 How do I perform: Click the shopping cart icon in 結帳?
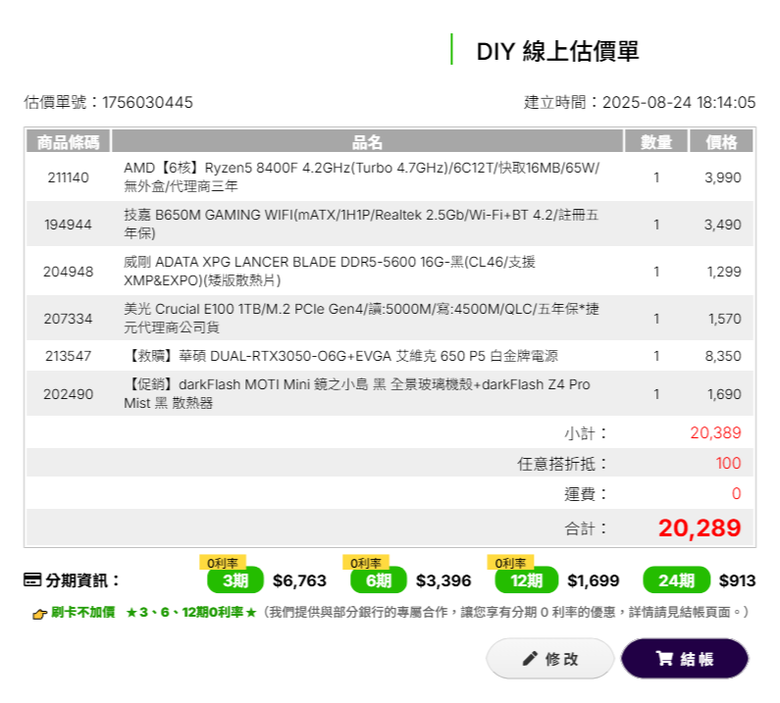[x=664, y=658]
